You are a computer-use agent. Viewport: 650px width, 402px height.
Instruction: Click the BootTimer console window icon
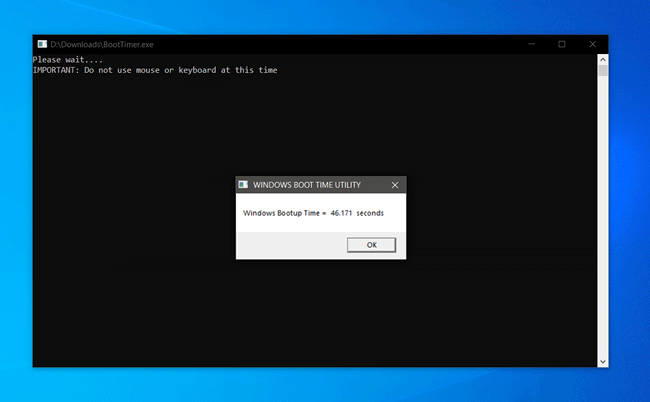[42, 44]
